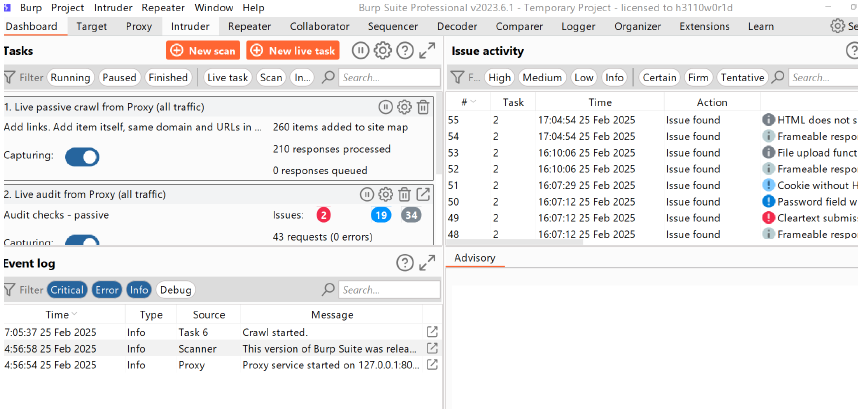Click the Event log filter funnel icon

point(9,290)
